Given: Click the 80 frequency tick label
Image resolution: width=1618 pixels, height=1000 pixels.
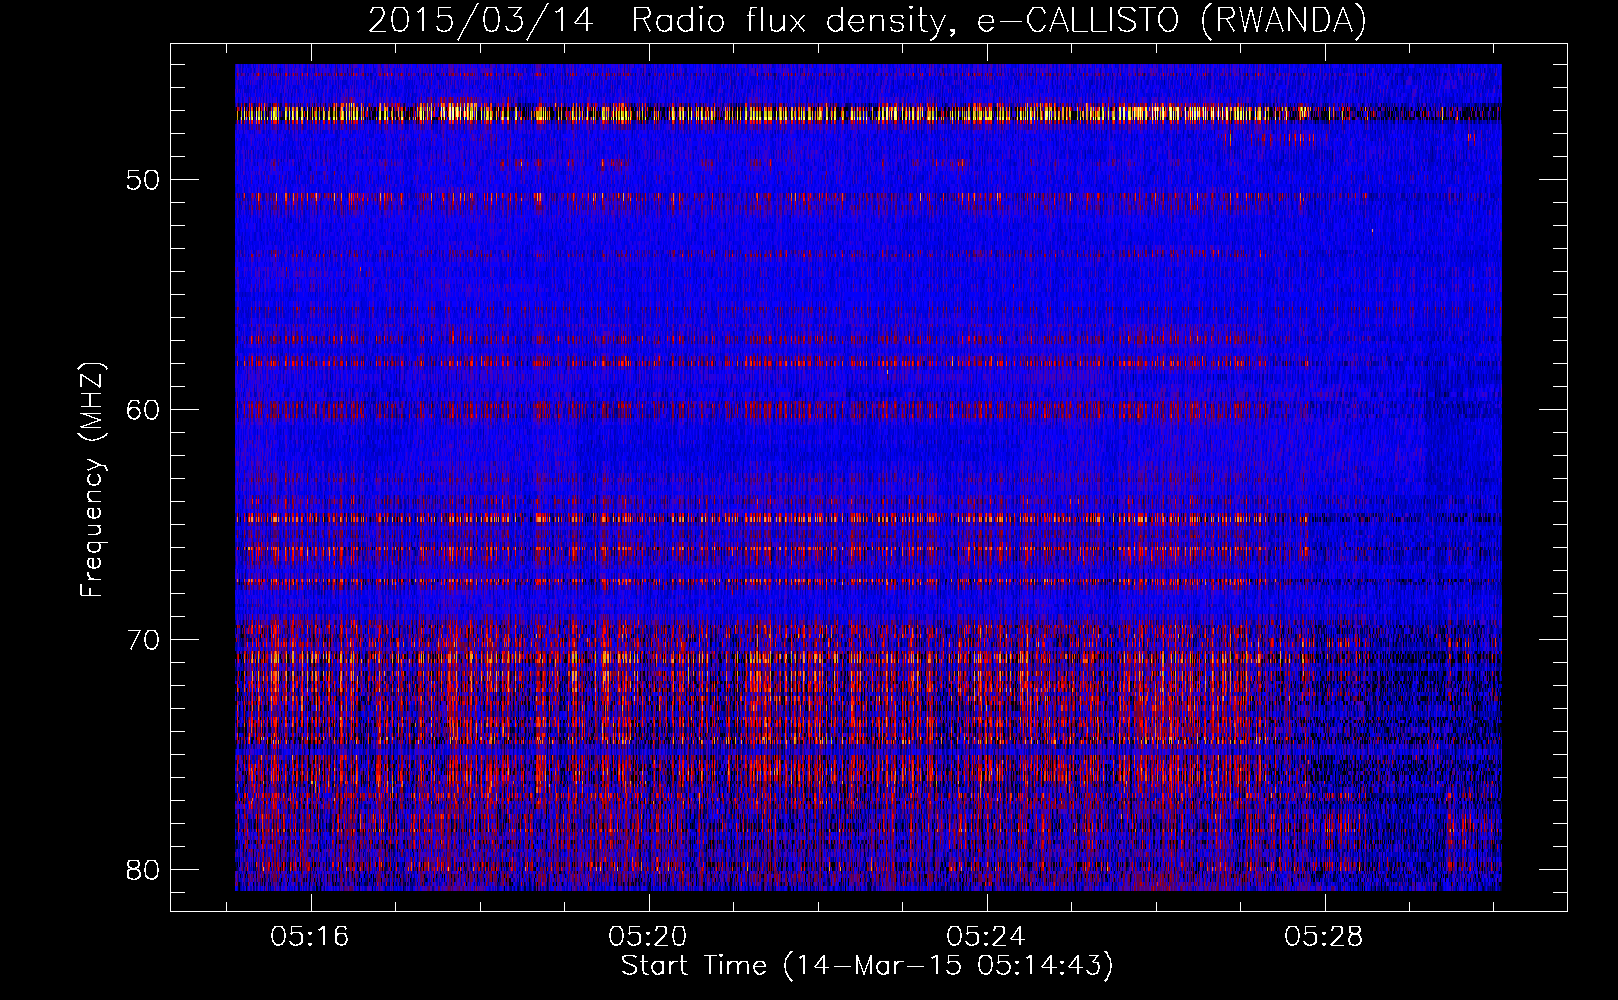Looking at the screenshot, I should pyautogui.click(x=144, y=870).
